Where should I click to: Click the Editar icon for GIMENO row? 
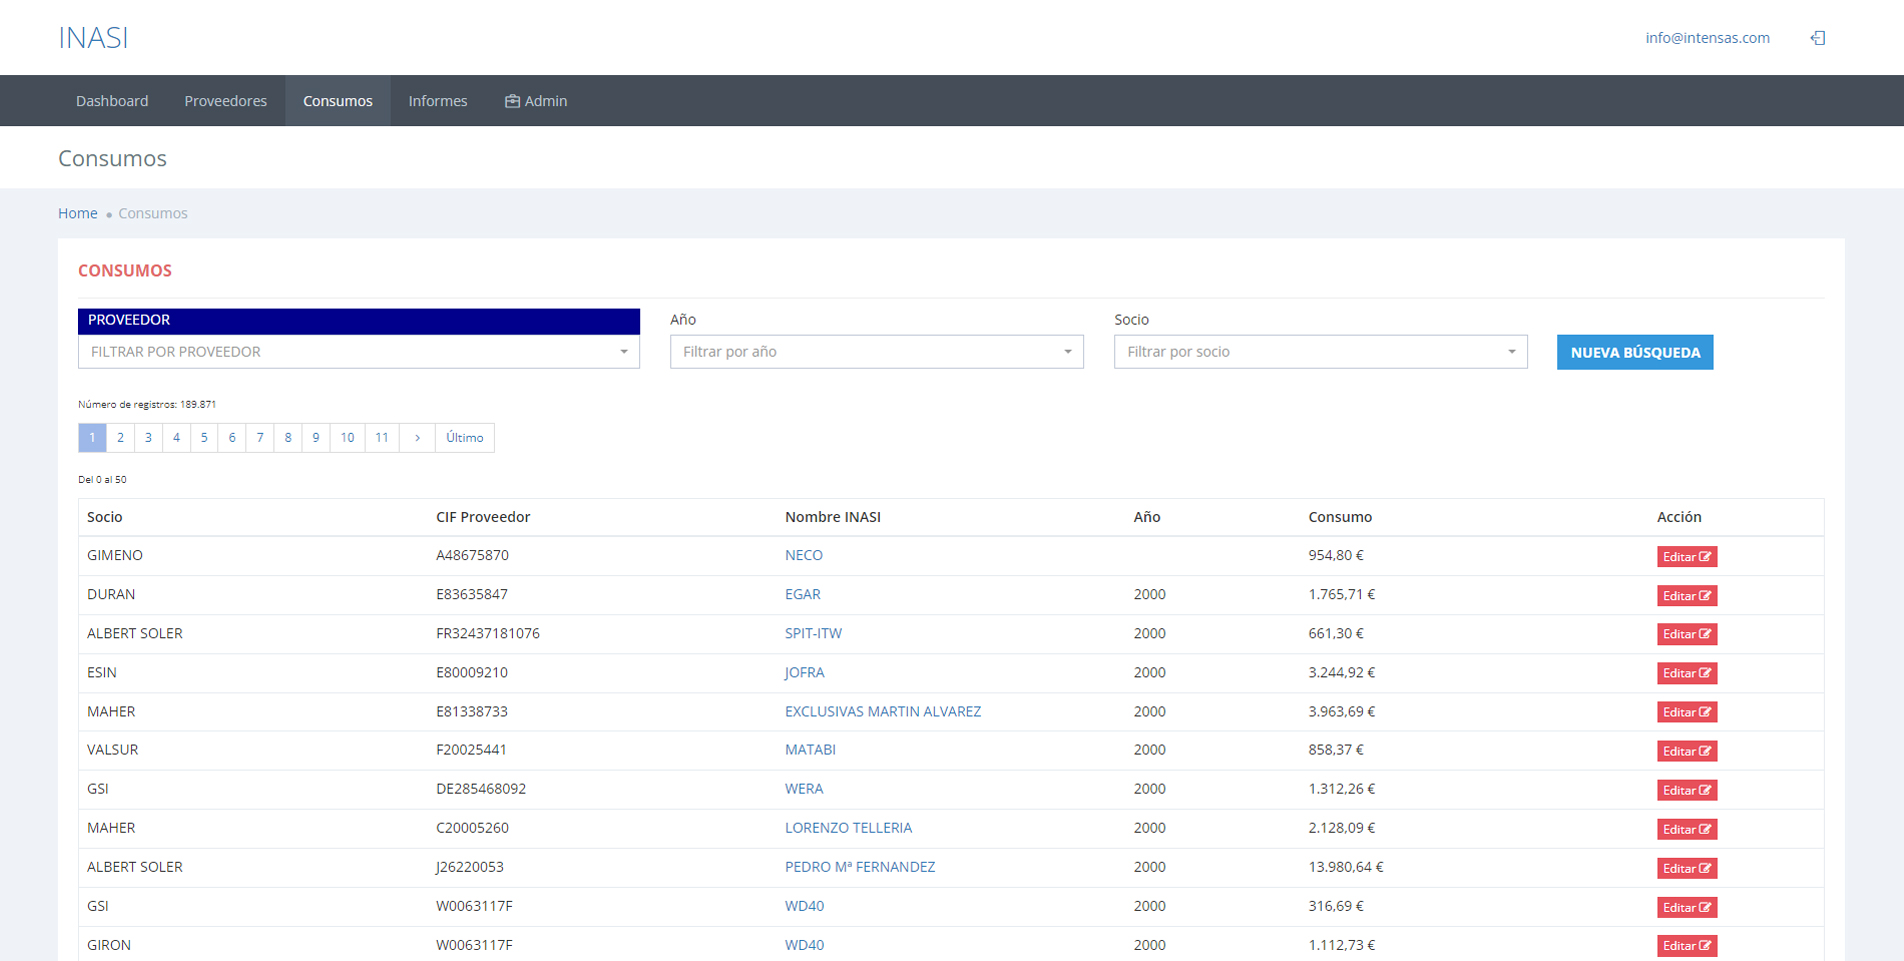click(1686, 557)
